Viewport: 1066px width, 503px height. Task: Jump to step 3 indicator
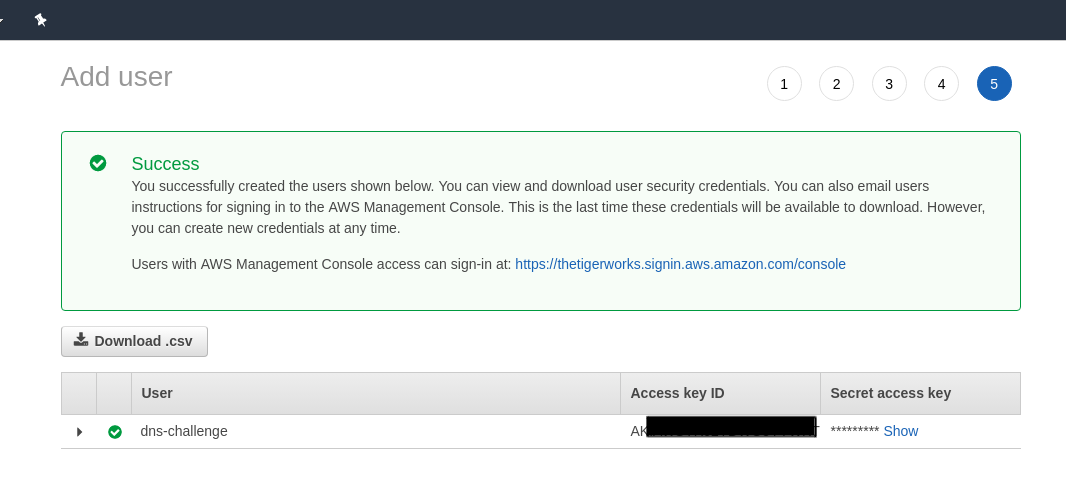[x=889, y=84]
